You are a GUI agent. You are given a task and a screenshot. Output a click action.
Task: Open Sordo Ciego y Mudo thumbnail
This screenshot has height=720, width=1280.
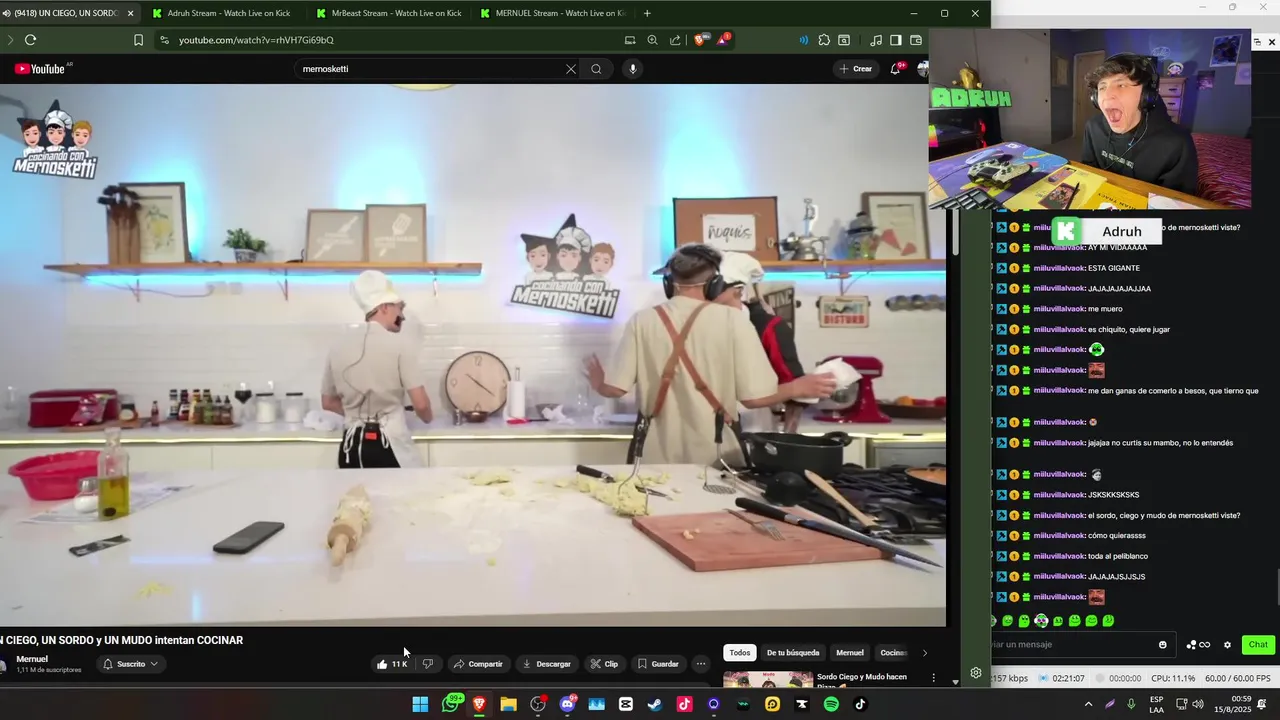point(768,679)
